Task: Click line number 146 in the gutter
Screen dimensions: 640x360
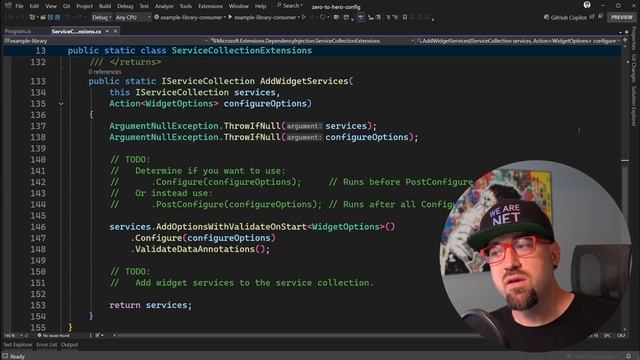Action: pos(38,227)
